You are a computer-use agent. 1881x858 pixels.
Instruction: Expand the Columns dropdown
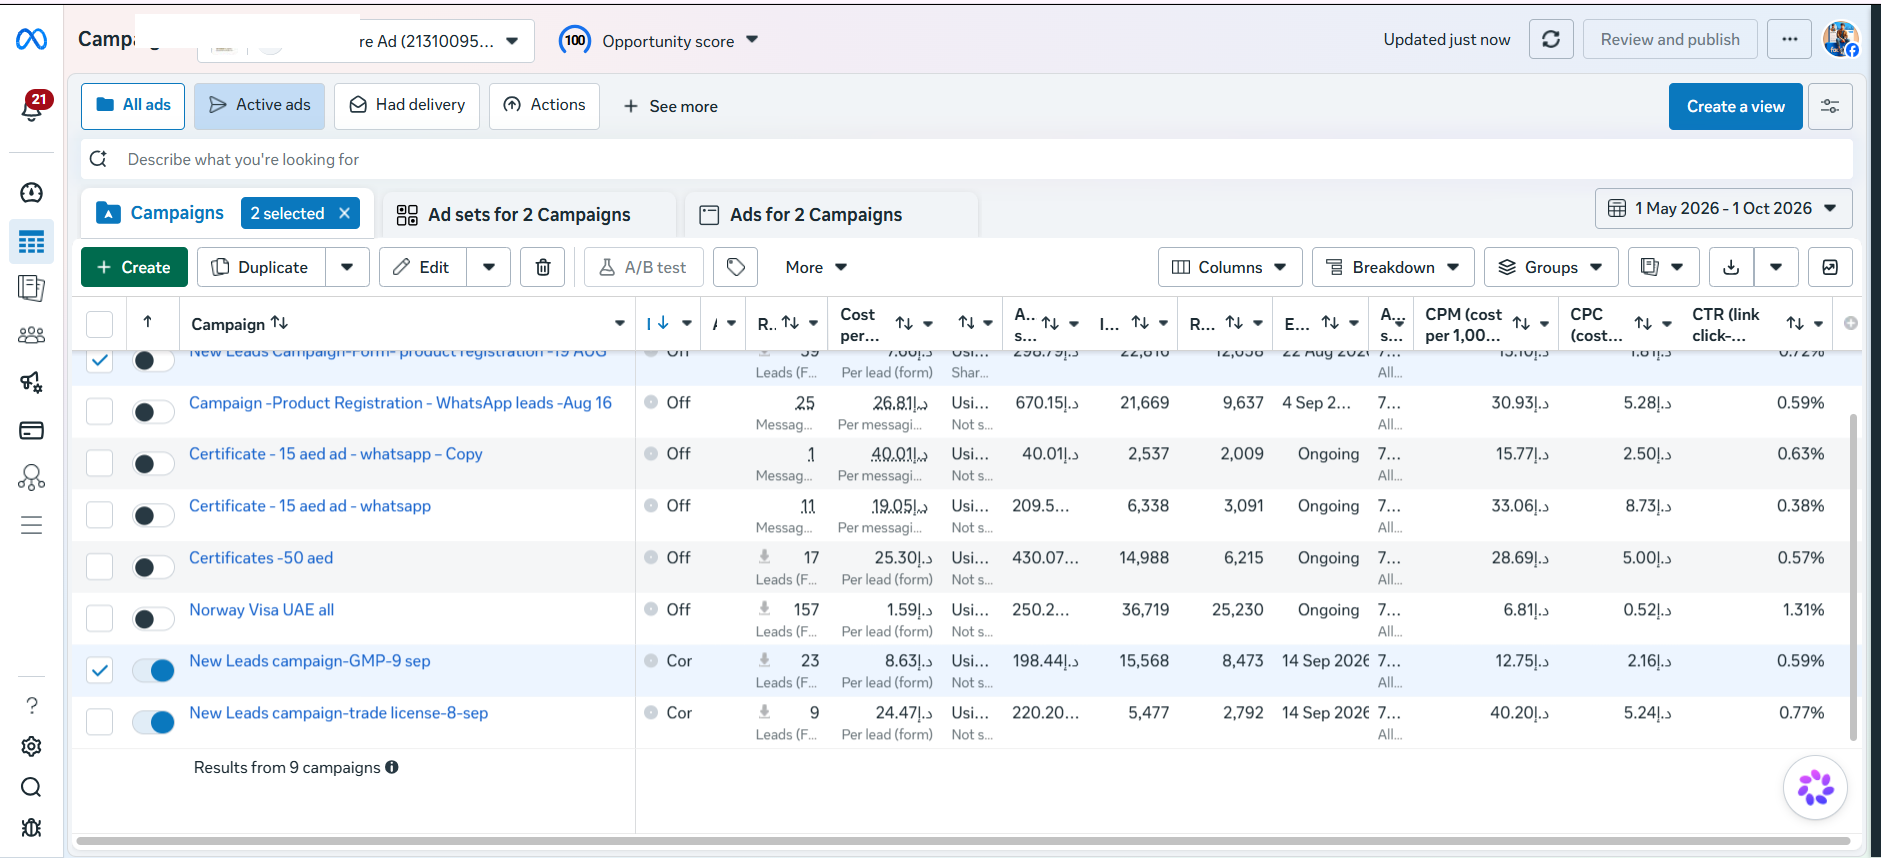[x=1230, y=267]
